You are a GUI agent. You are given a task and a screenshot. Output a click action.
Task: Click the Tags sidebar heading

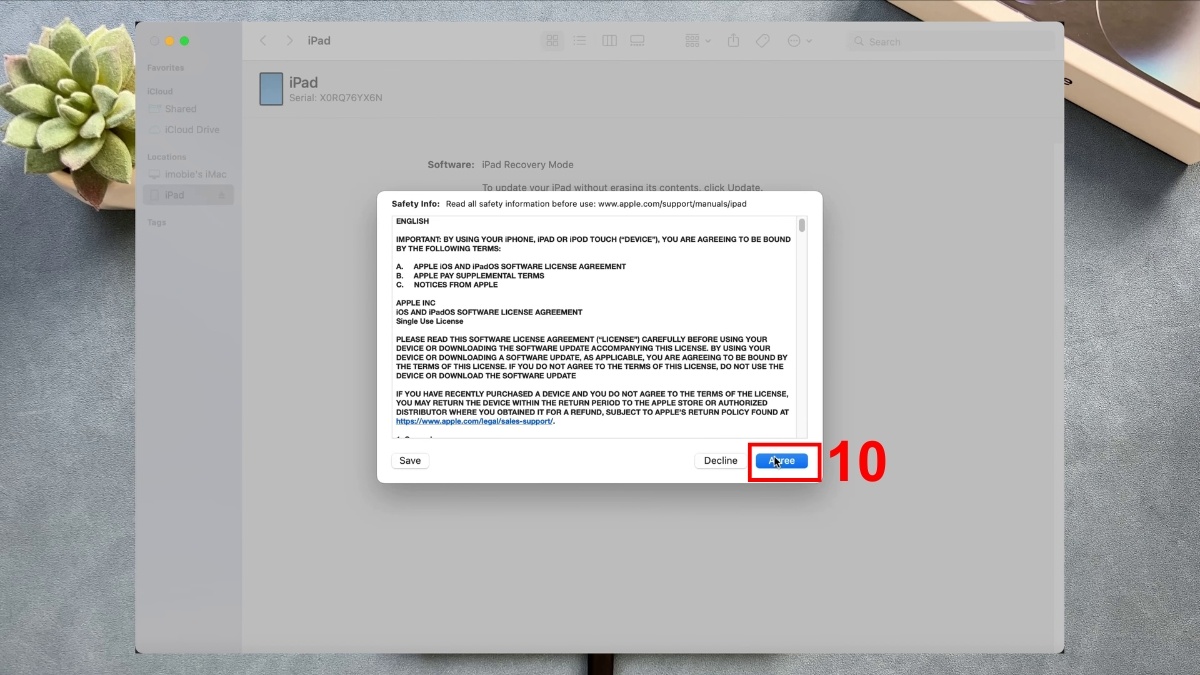point(157,222)
